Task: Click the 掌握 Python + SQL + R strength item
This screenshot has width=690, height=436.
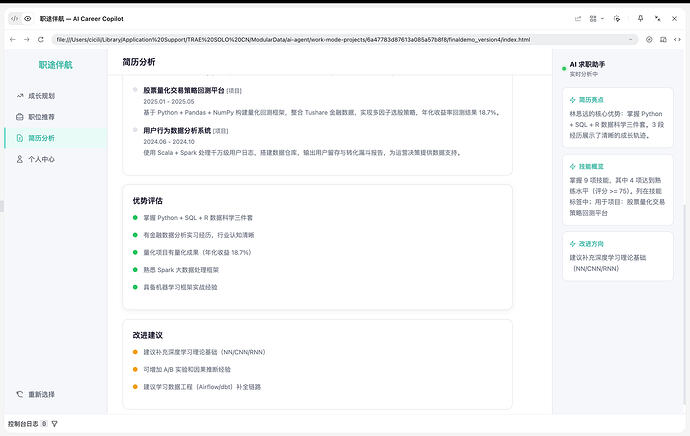Action: (198, 218)
